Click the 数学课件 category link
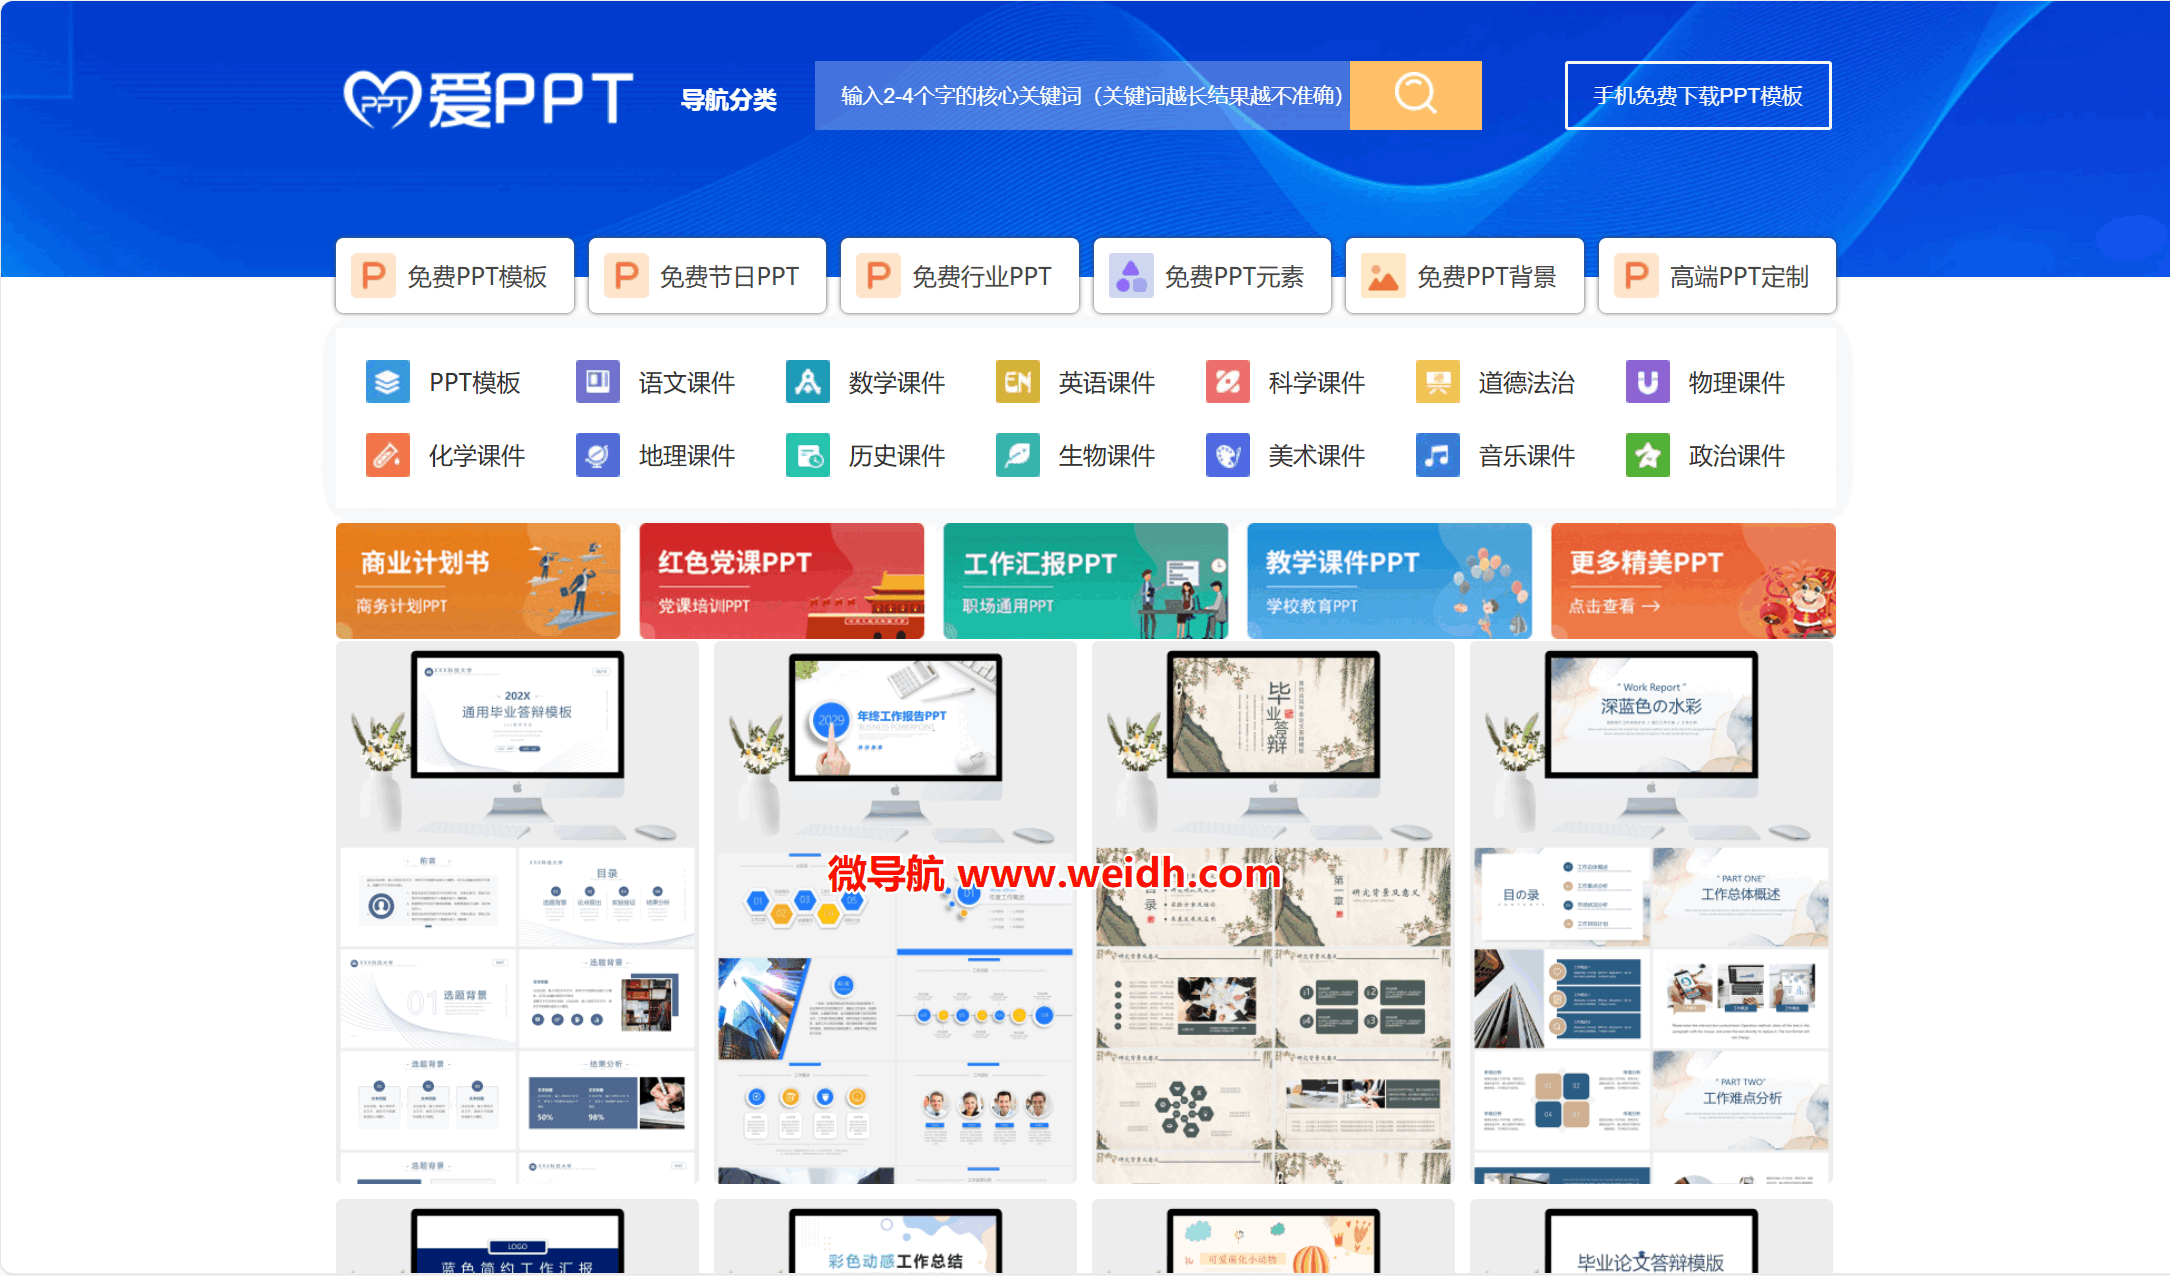Viewport: 2170px width, 1276px height. pyautogui.click(x=897, y=382)
